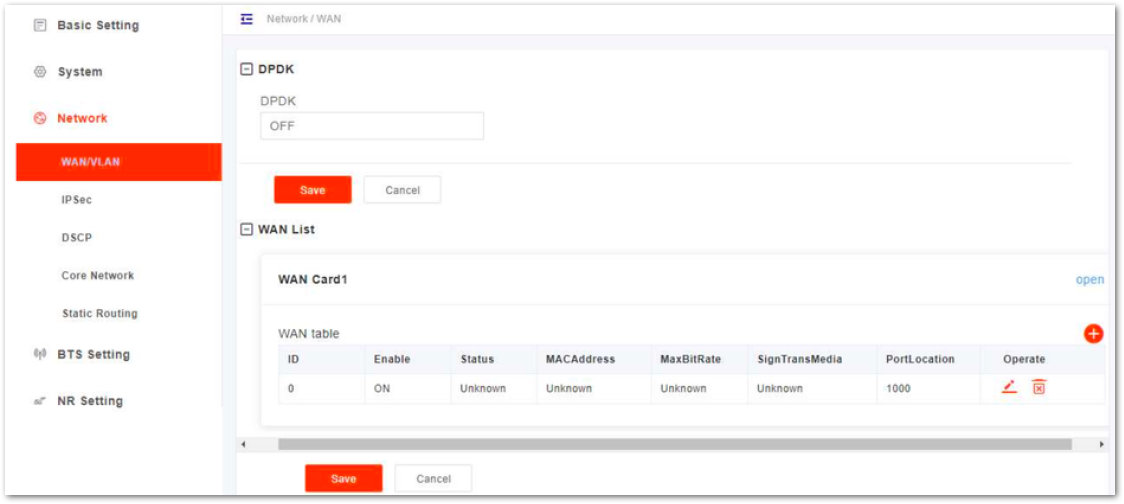Go to DSCP page

(77, 237)
